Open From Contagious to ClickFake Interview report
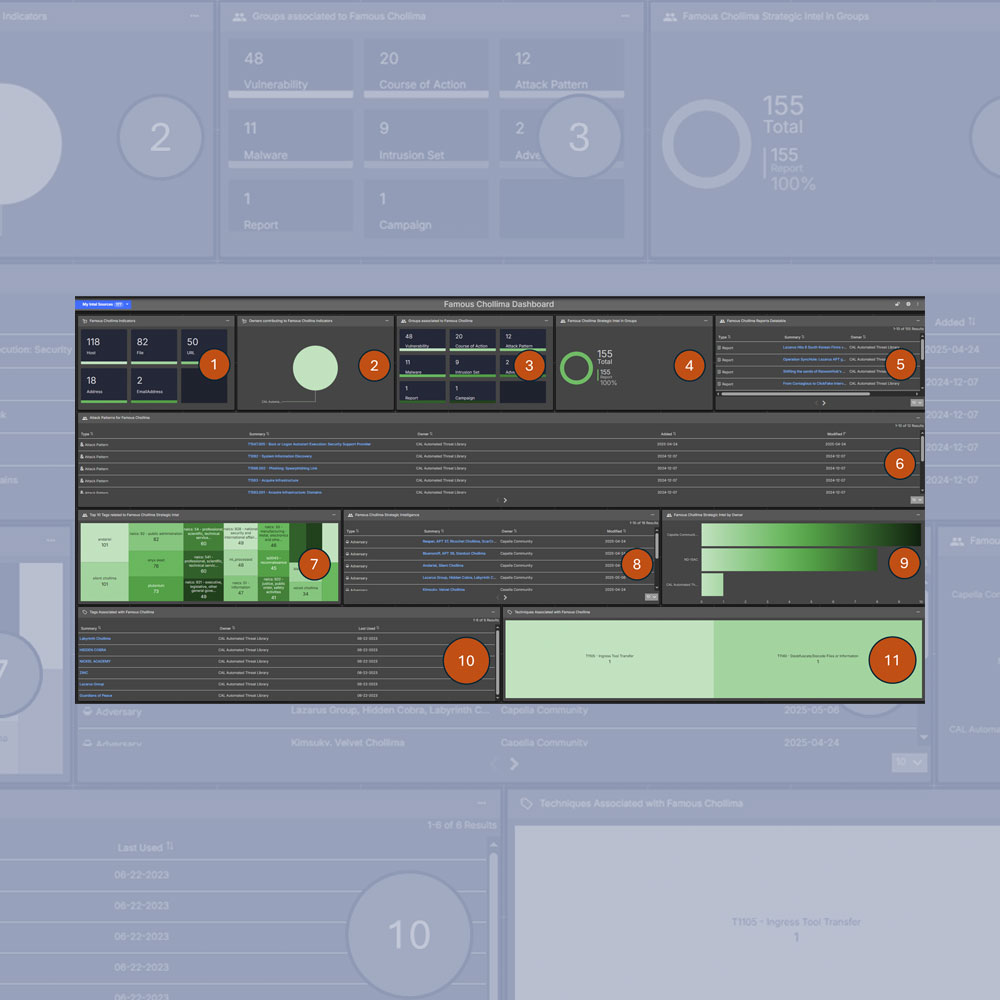Image resolution: width=1000 pixels, height=1000 pixels. coord(814,384)
